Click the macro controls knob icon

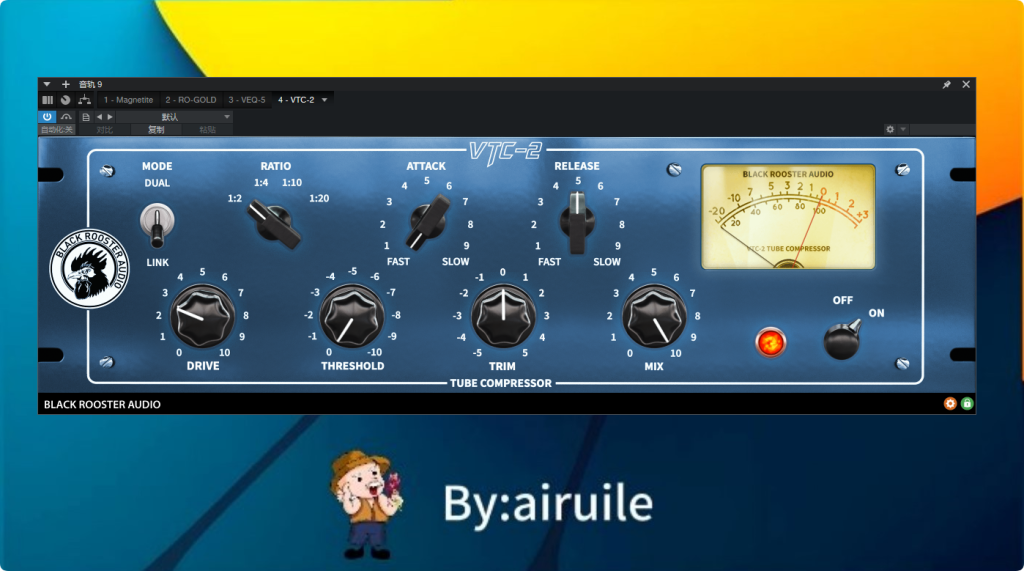coord(65,100)
